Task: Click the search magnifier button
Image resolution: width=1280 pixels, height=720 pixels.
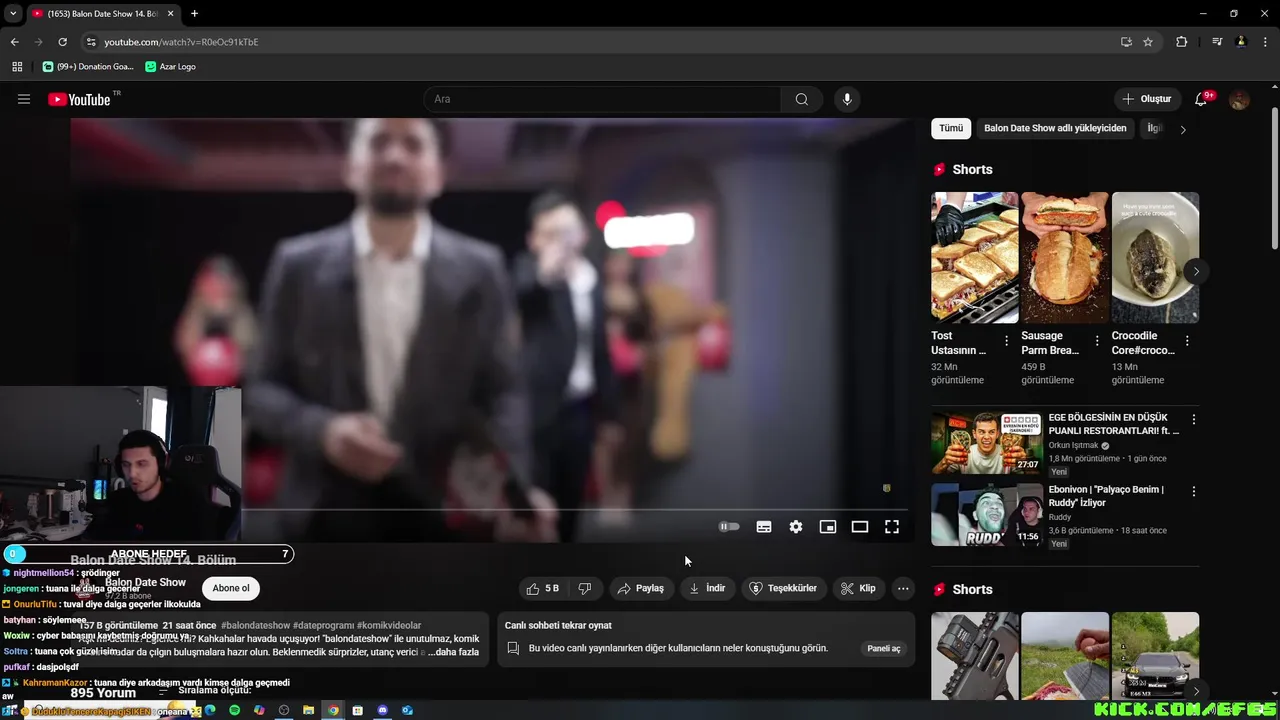Action: (801, 99)
